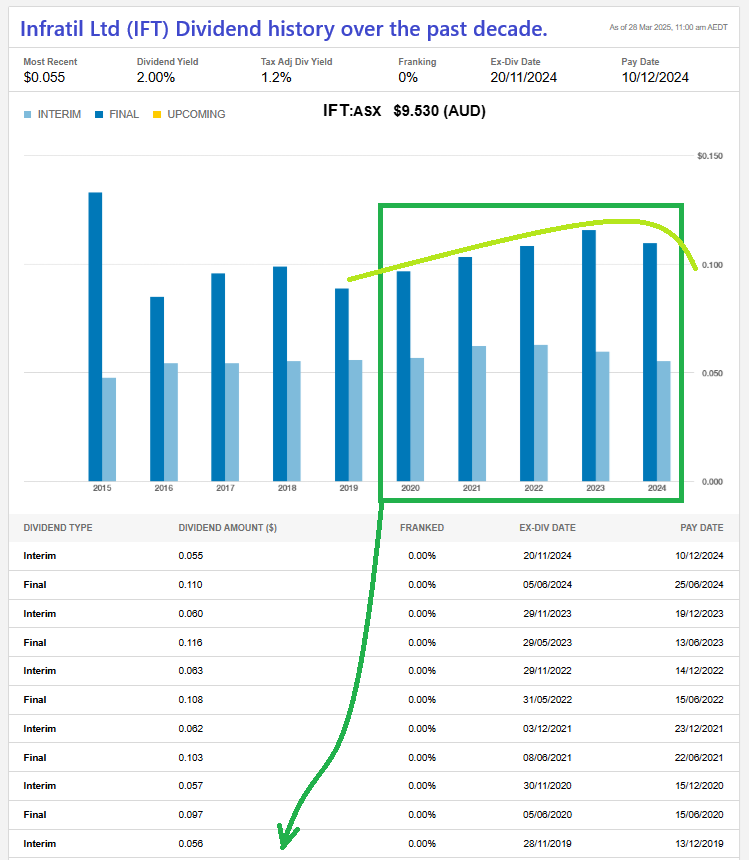This screenshot has height=860, width=749.
Task: Click the 2015 final dividend bar
Action: pyautogui.click(x=95, y=335)
